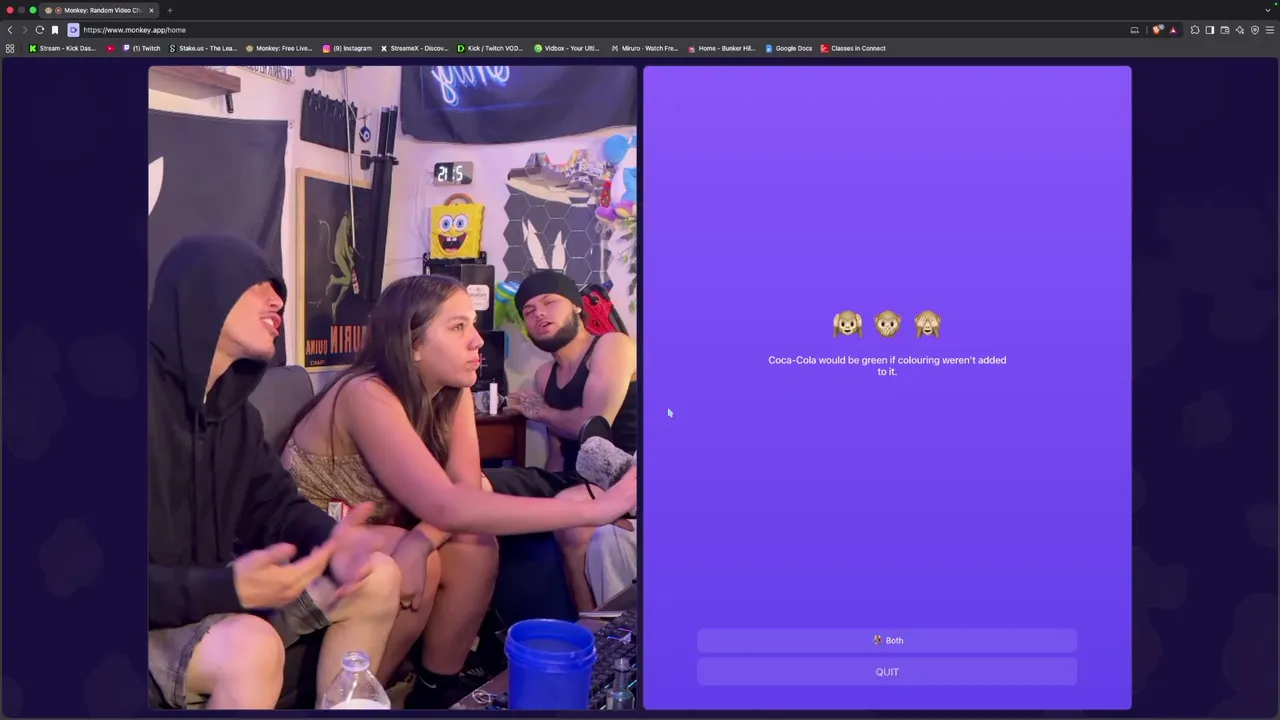Open the (1) Twitch bookmark
The height and width of the screenshot is (720, 1280).
[x=141, y=48]
